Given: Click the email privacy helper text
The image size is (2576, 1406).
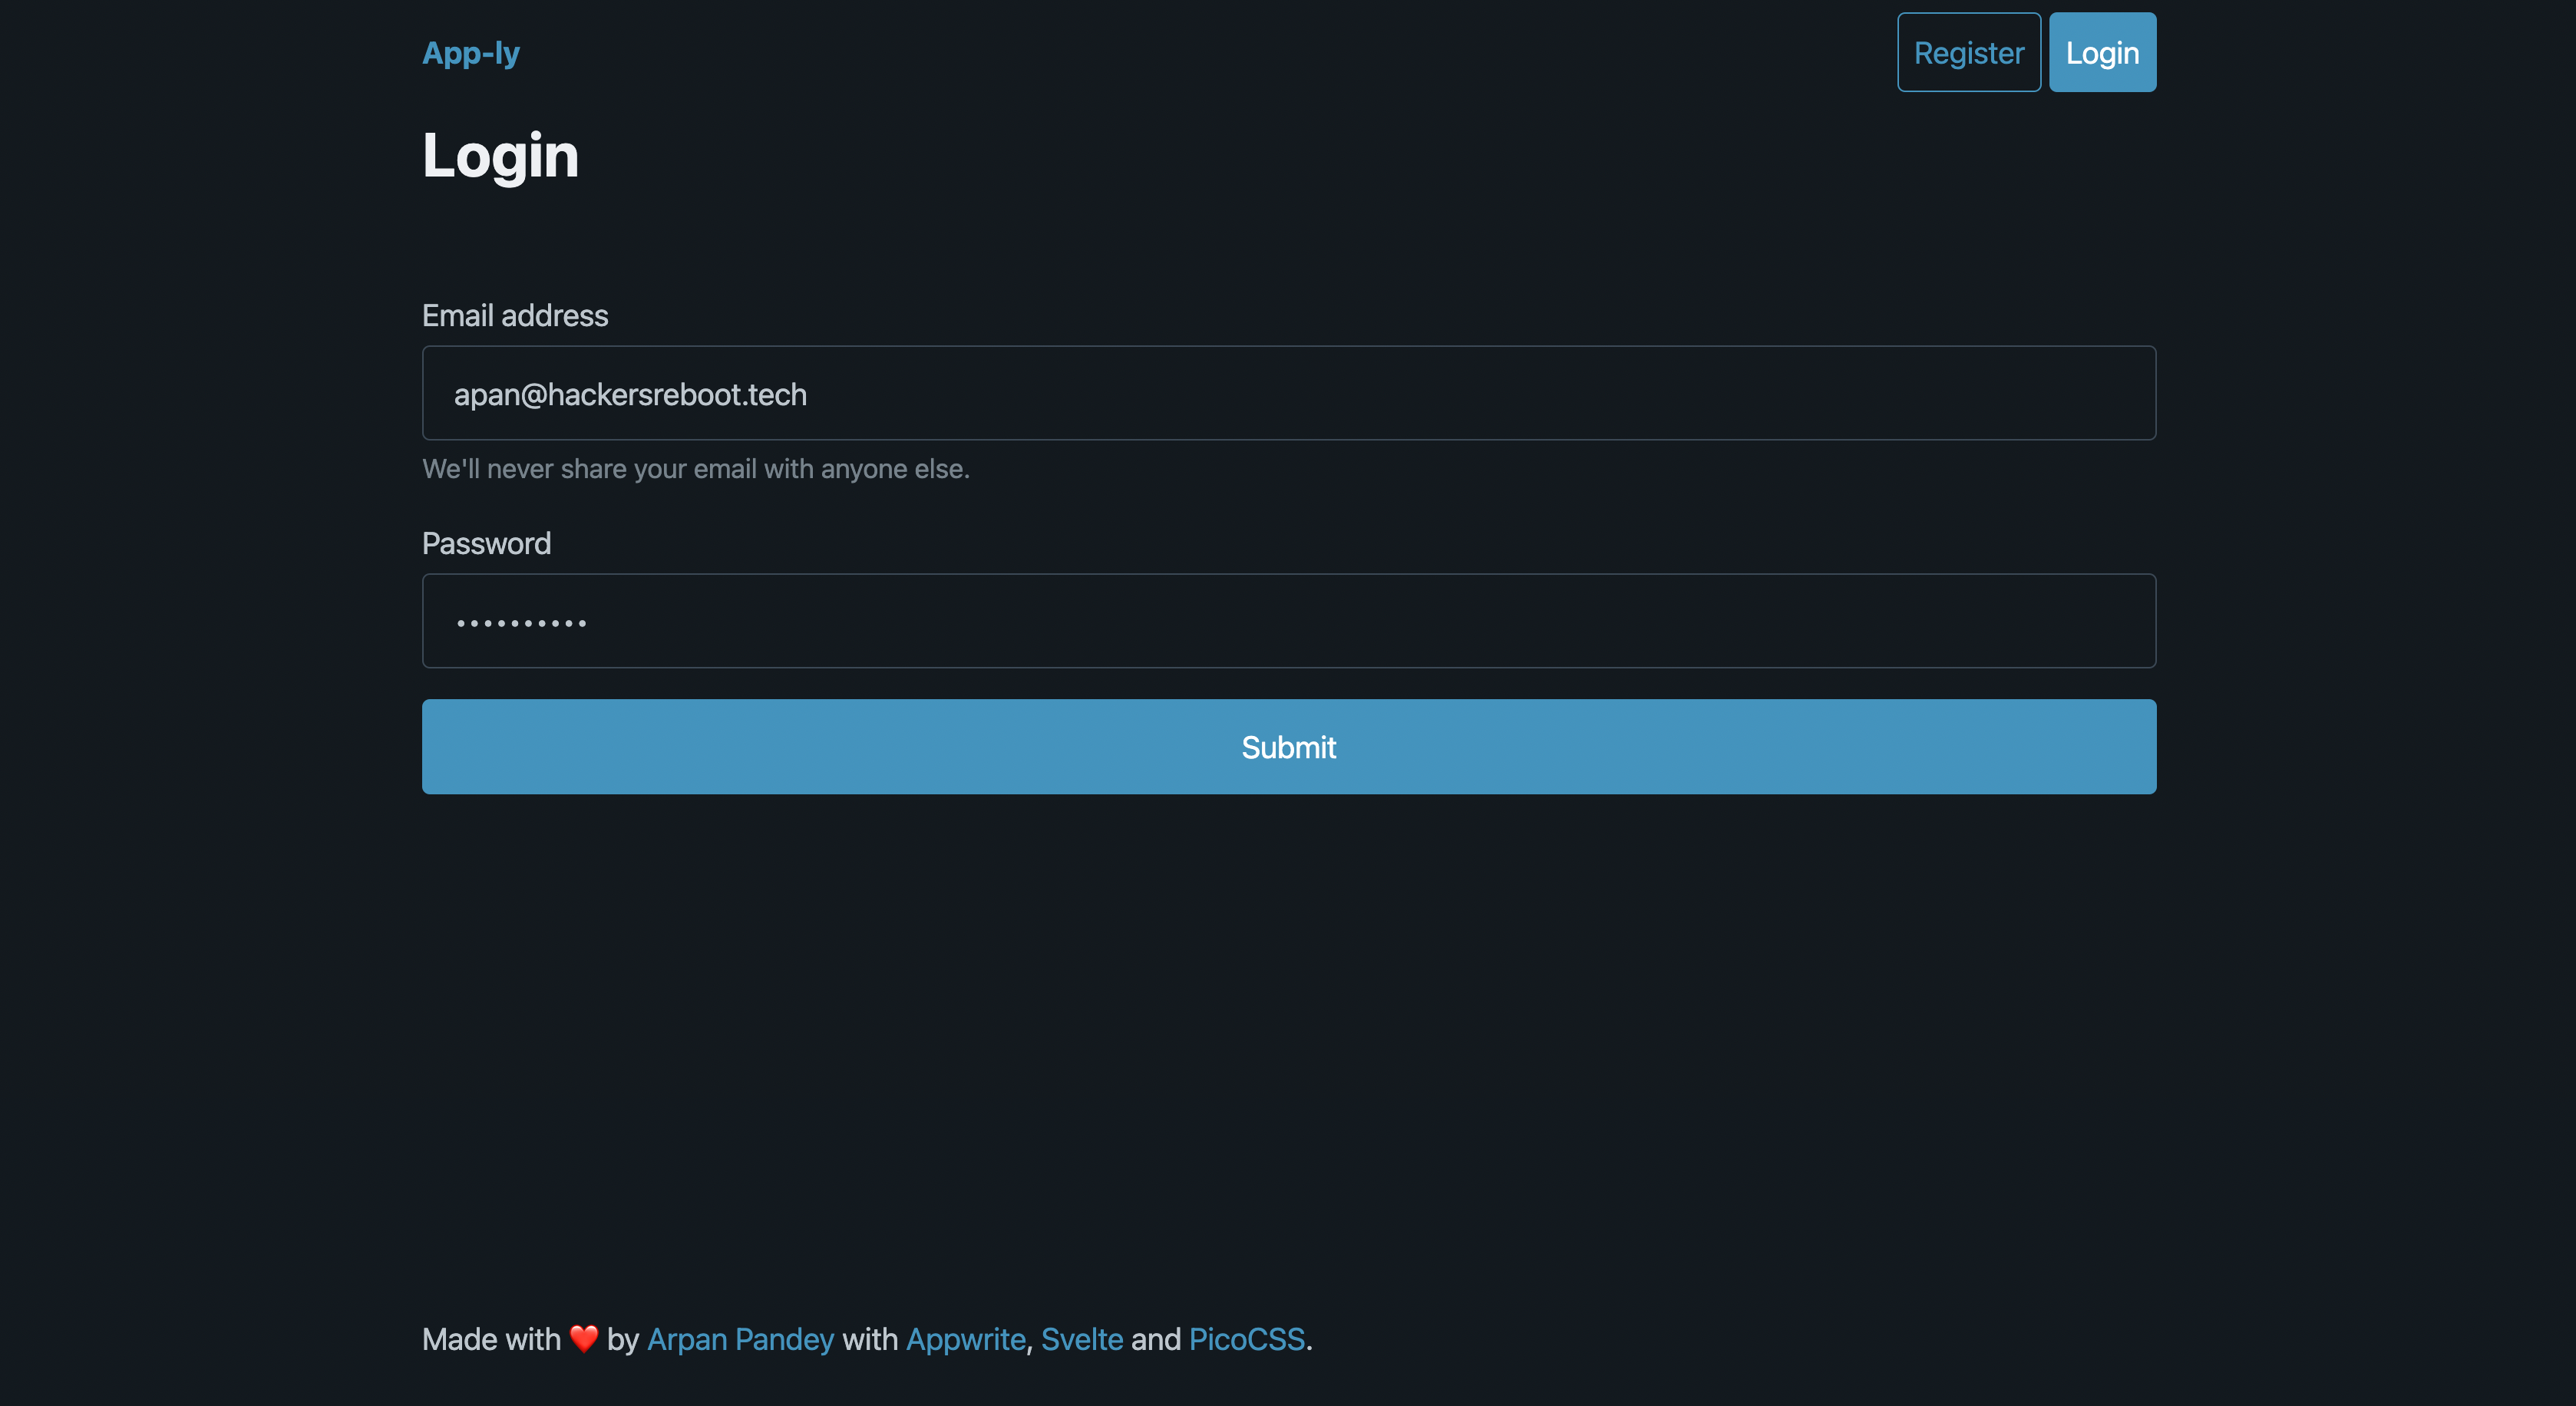Looking at the screenshot, I should point(695,469).
